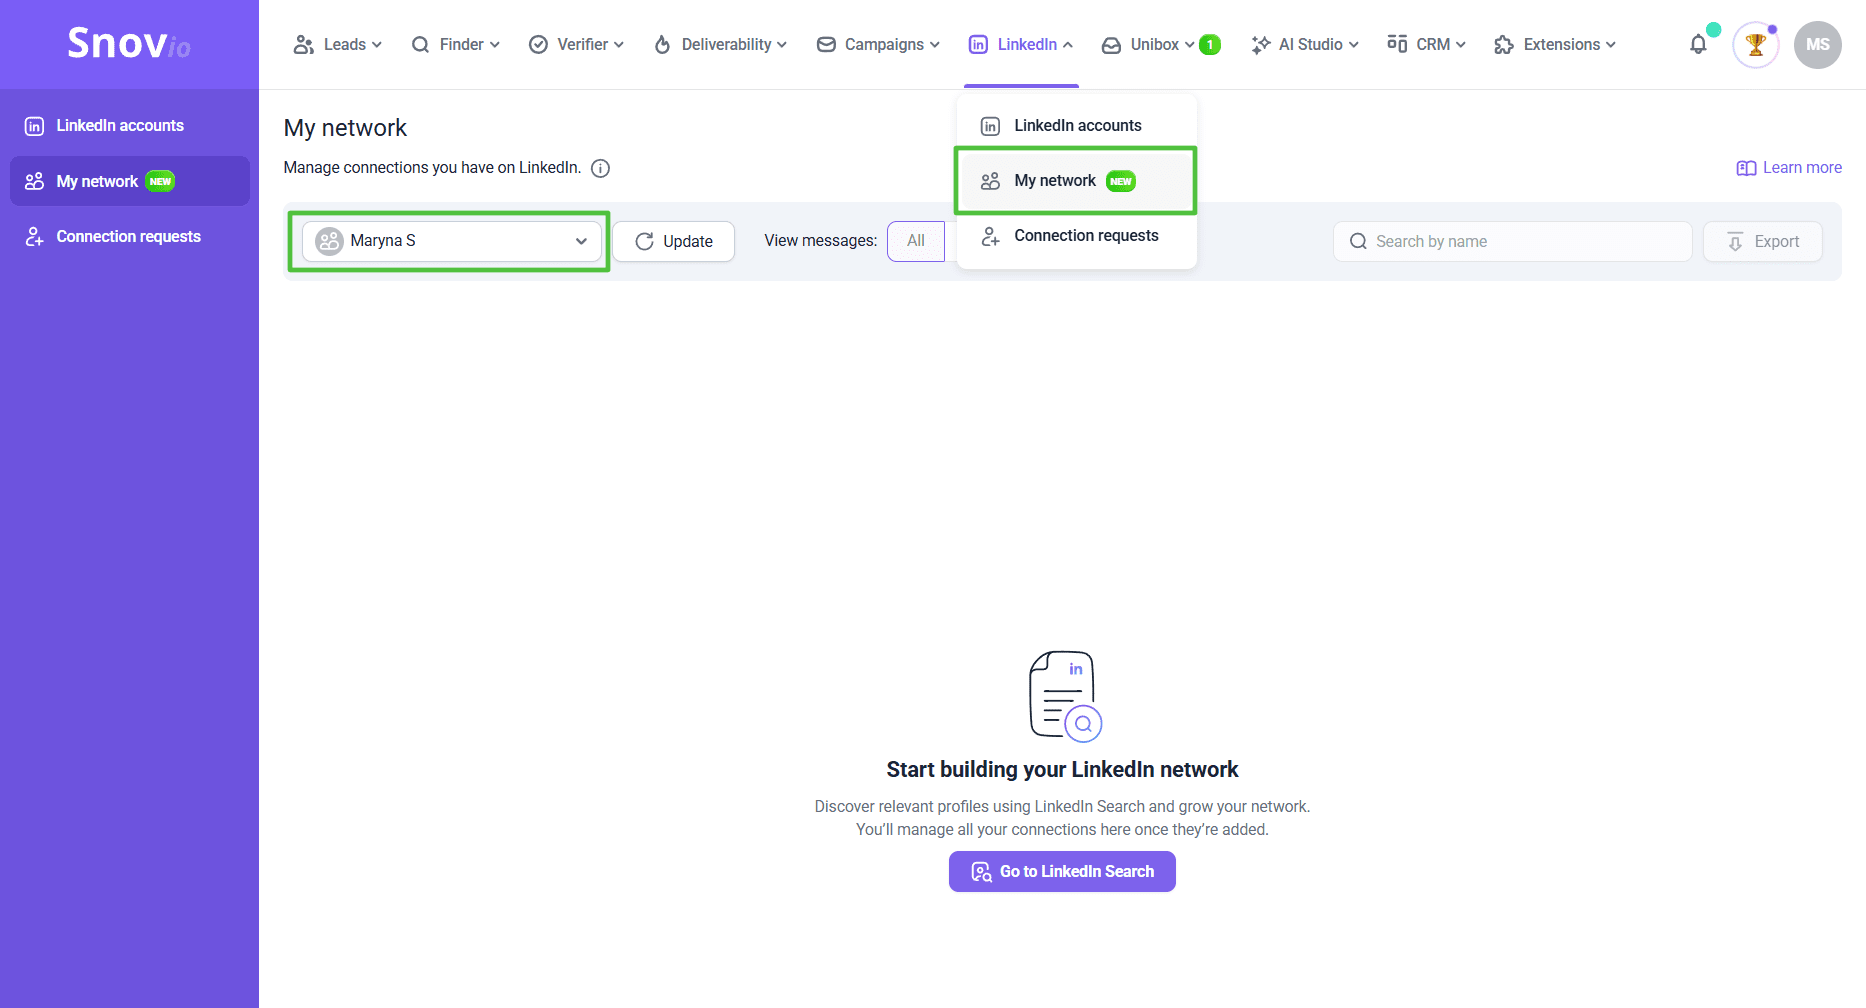Screen dimensions: 1866x1008
Task: Select LinkedIn accounts in the dropdown menu
Action: click(x=1076, y=126)
